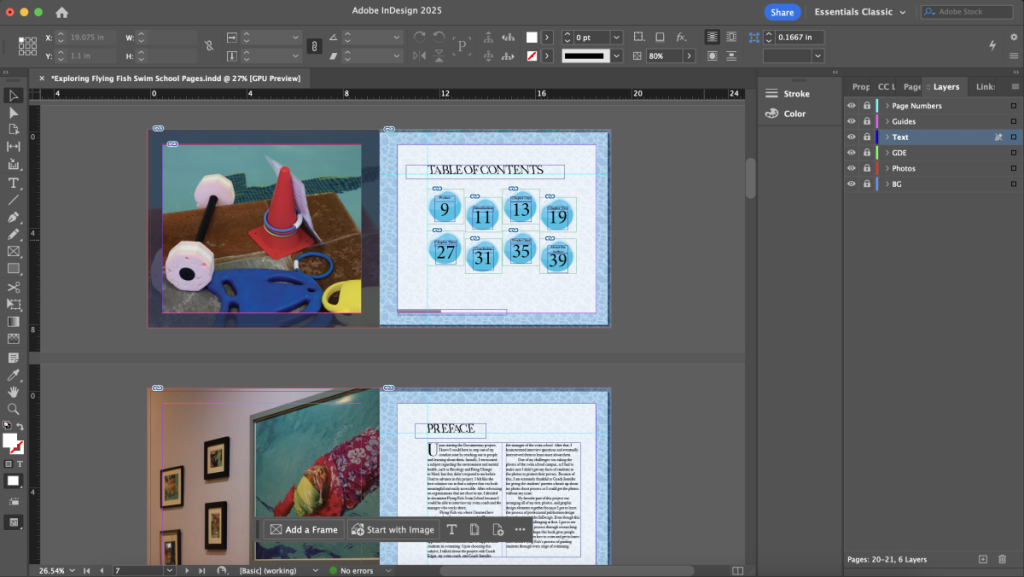Expand the Photos layer

(x=887, y=168)
